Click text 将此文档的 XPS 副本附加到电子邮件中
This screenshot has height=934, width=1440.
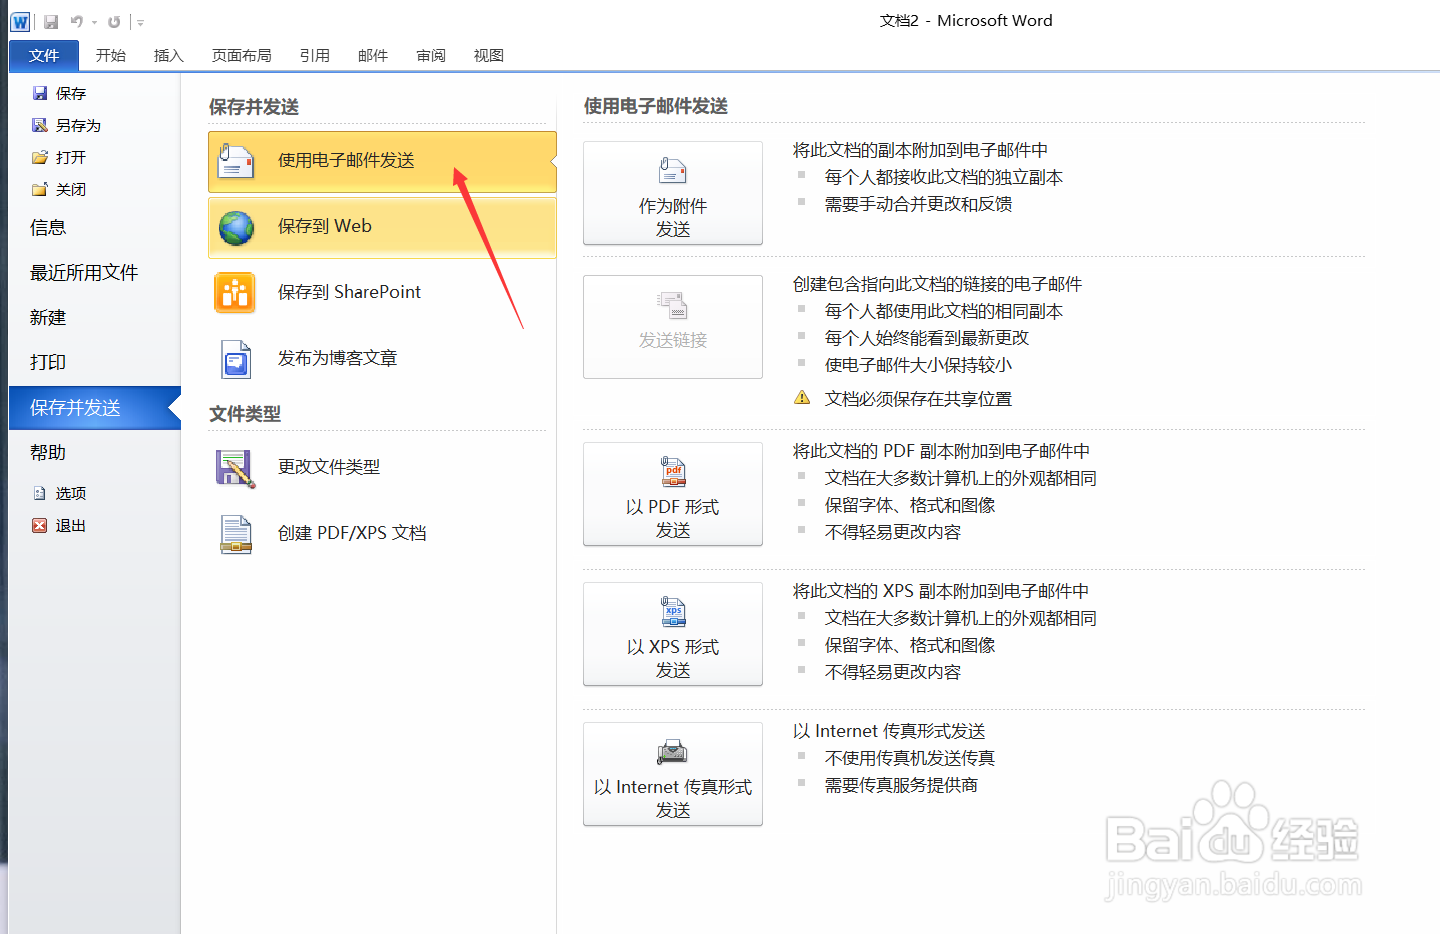[x=941, y=591]
